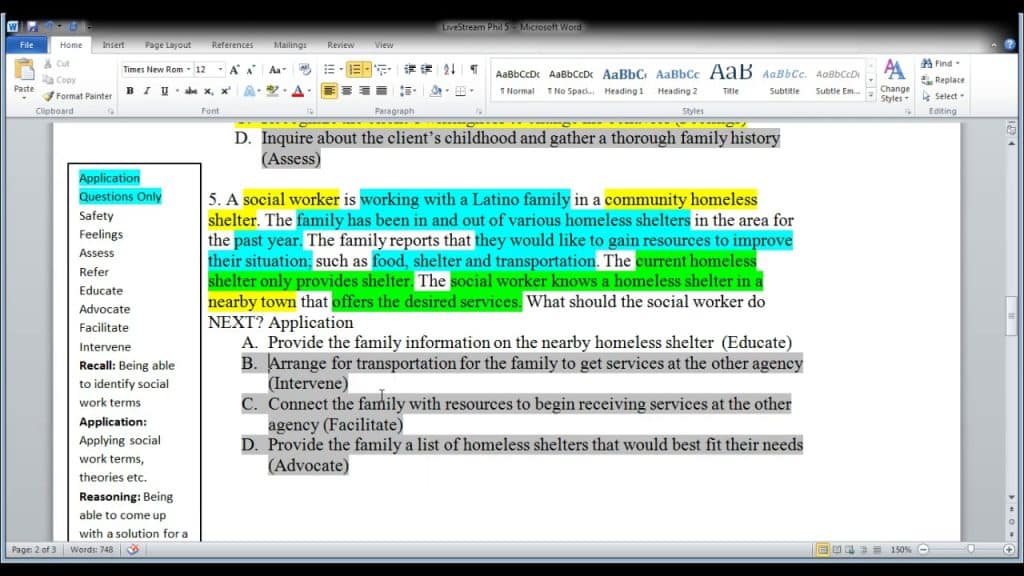This screenshot has width=1024, height=576.
Task: Clear formatting in Font group
Action: click(305, 69)
